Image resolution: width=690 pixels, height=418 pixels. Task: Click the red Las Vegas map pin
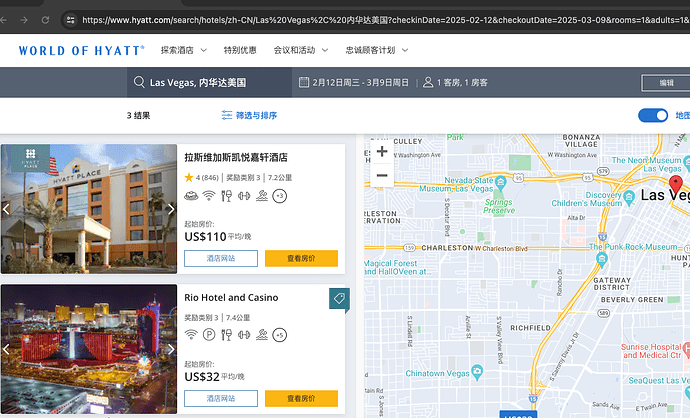[676, 185]
